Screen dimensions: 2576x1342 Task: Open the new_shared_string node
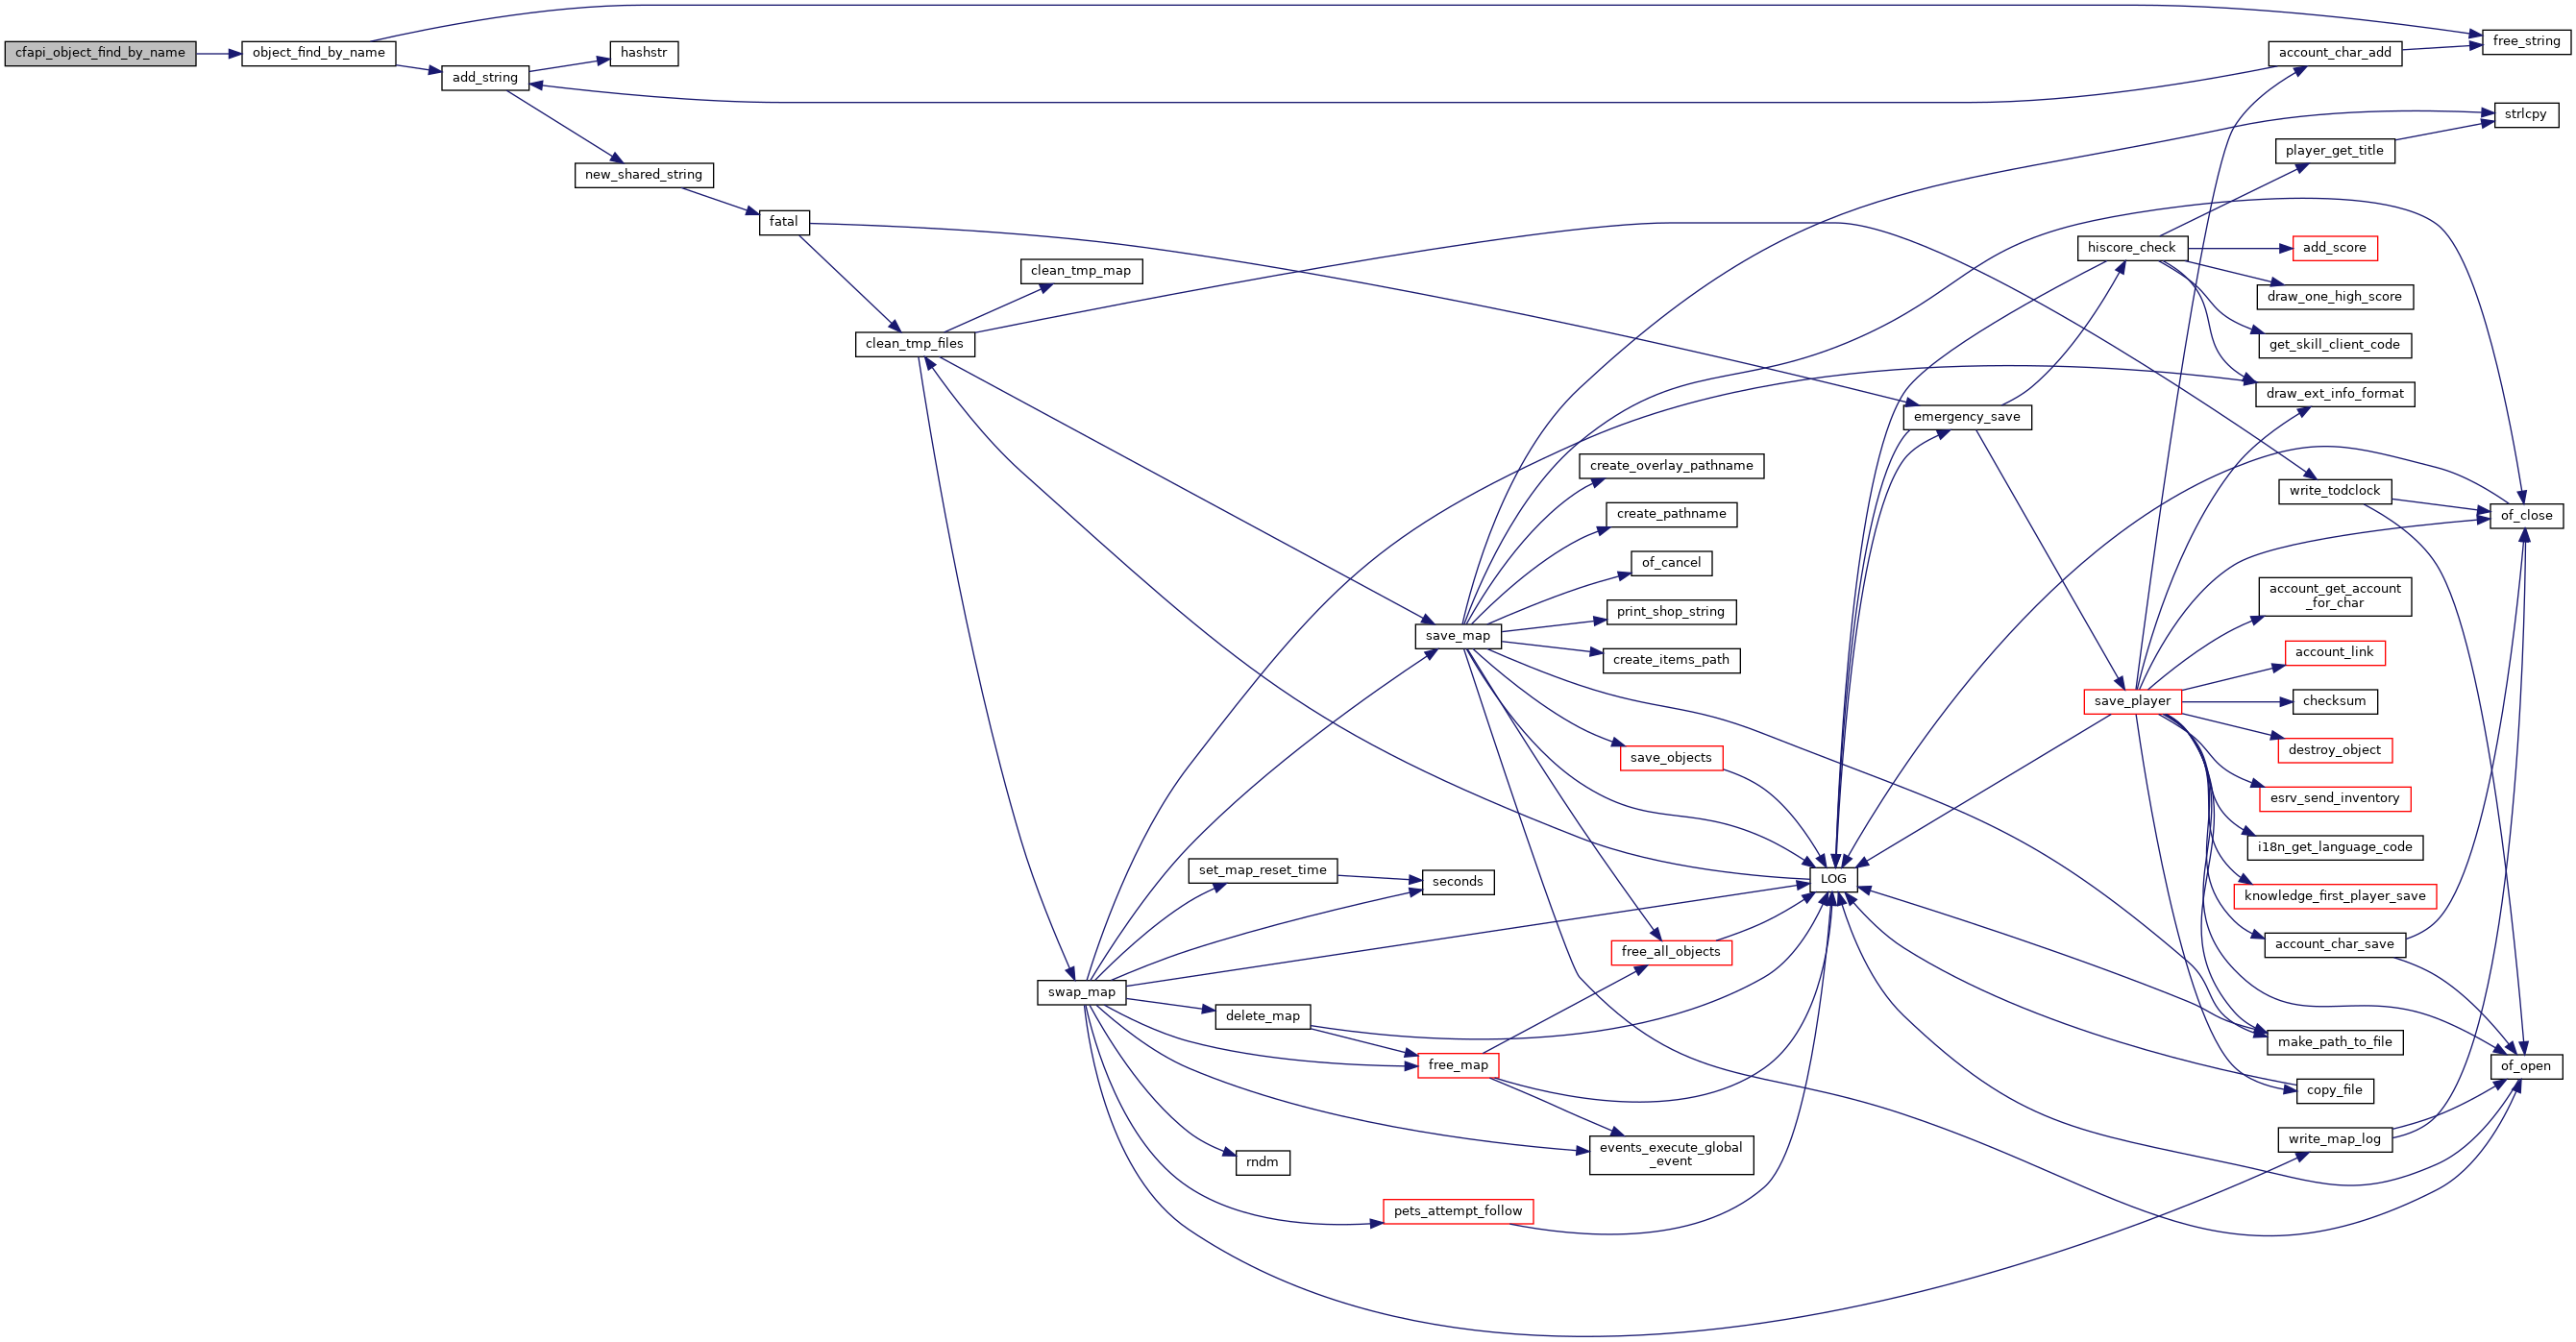click(x=644, y=175)
